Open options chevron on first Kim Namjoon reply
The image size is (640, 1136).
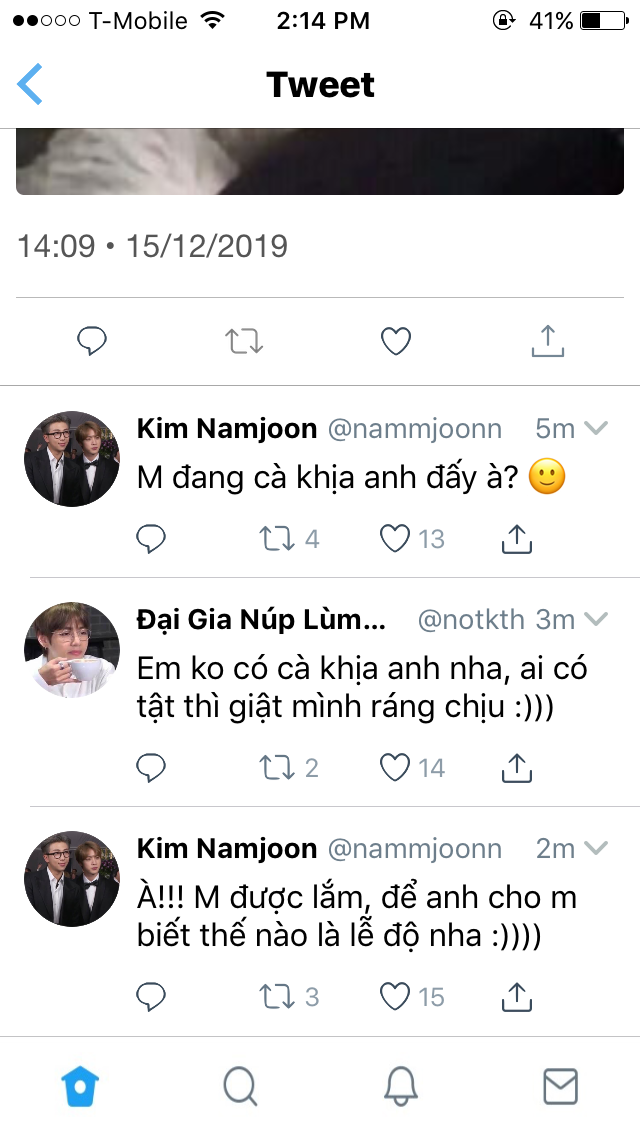(596, 429)
